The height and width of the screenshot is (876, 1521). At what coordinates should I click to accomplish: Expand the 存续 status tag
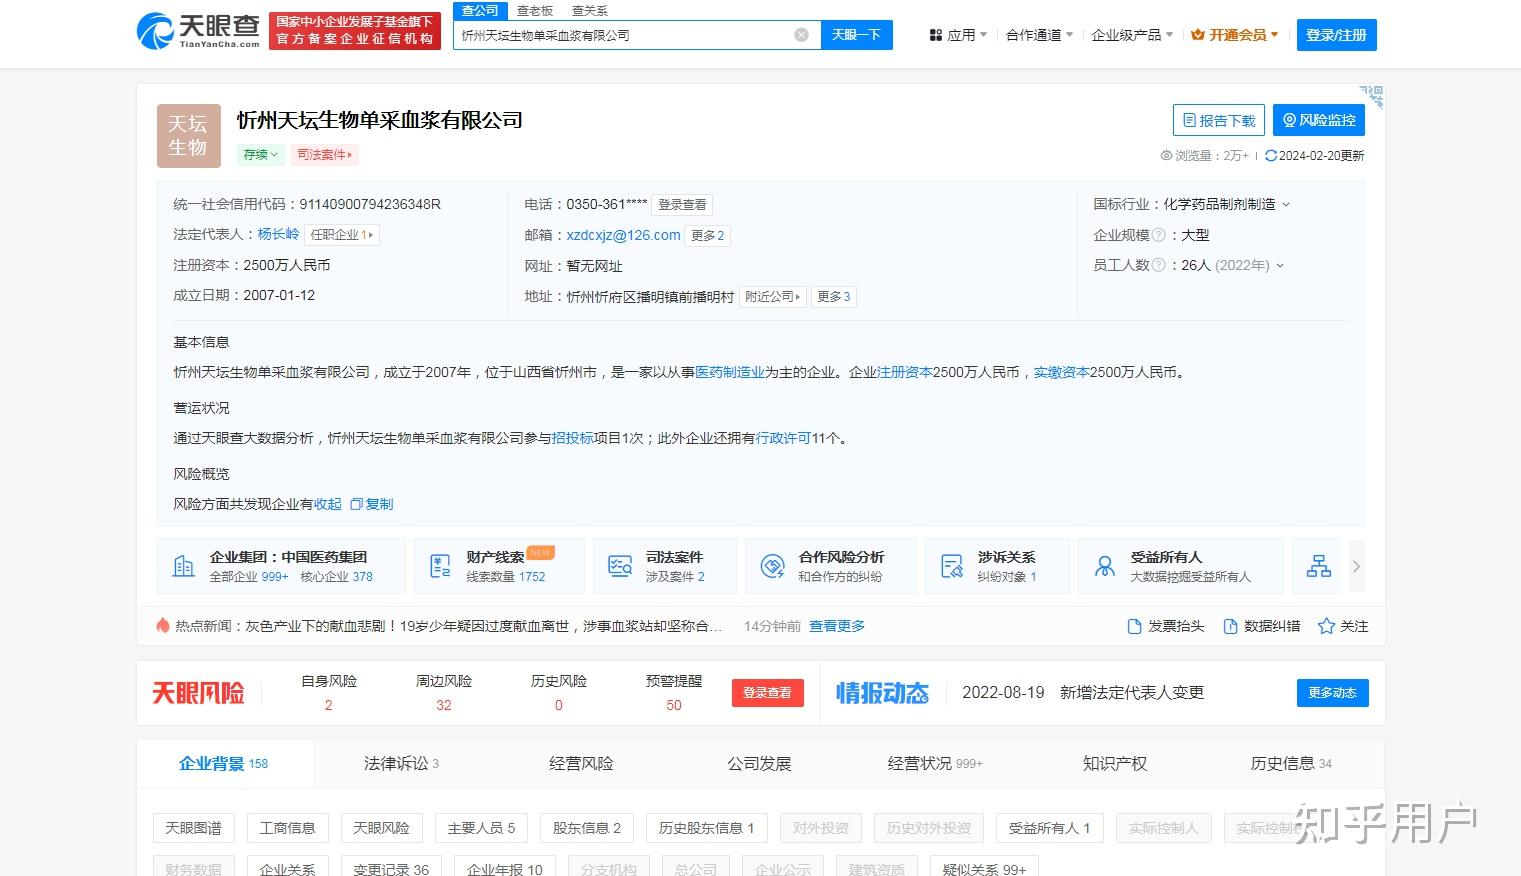click(x=260, y=155)
